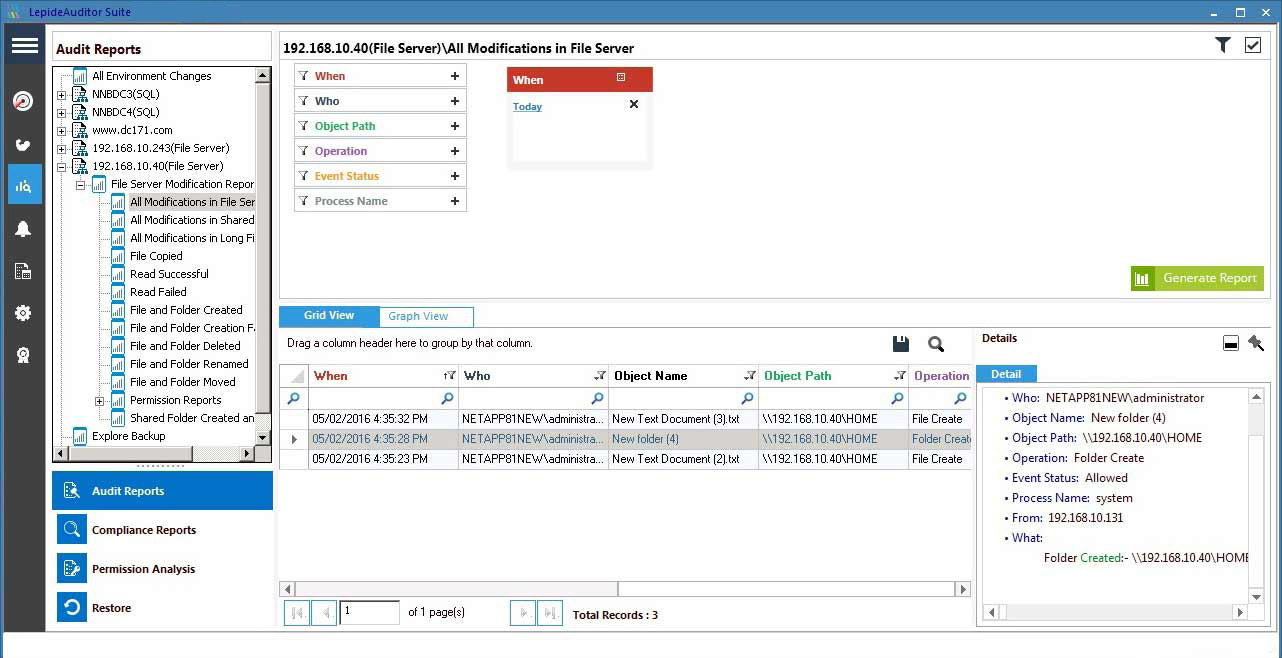The image size is (1282, 658).
Task: Select the File and Folder Deleted report
Action: tap(185, 346)
